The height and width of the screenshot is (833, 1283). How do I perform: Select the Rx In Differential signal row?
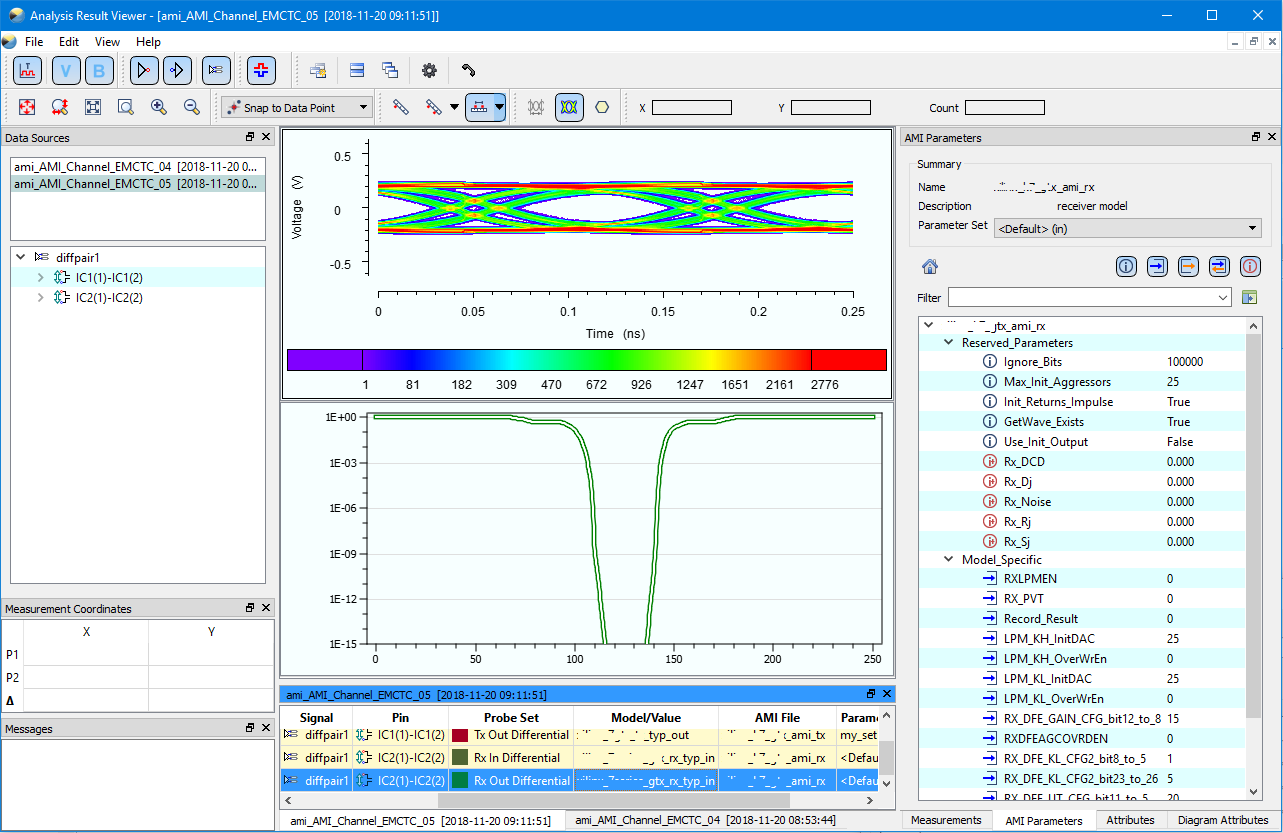point(515,758)
